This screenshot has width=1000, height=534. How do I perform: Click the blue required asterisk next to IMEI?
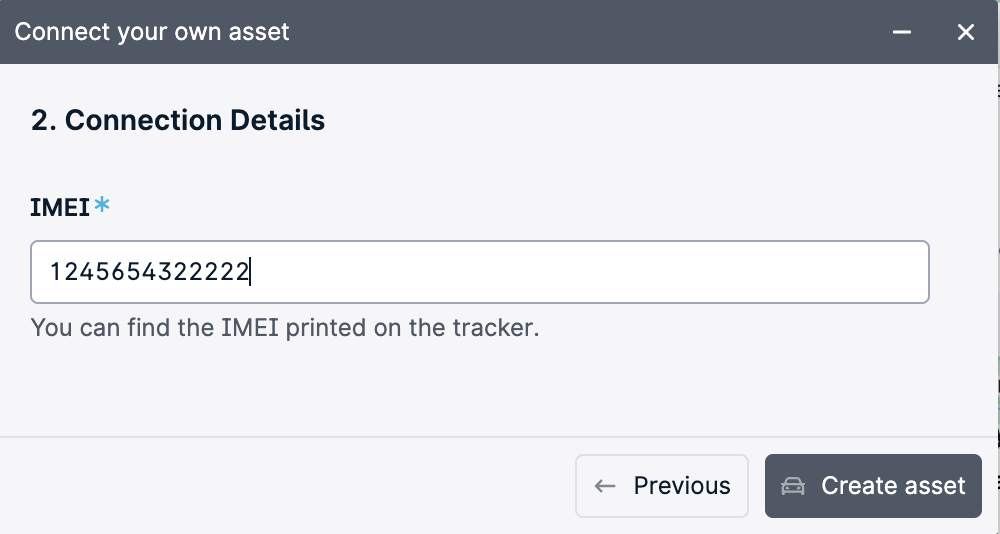[x=102, y=205]
